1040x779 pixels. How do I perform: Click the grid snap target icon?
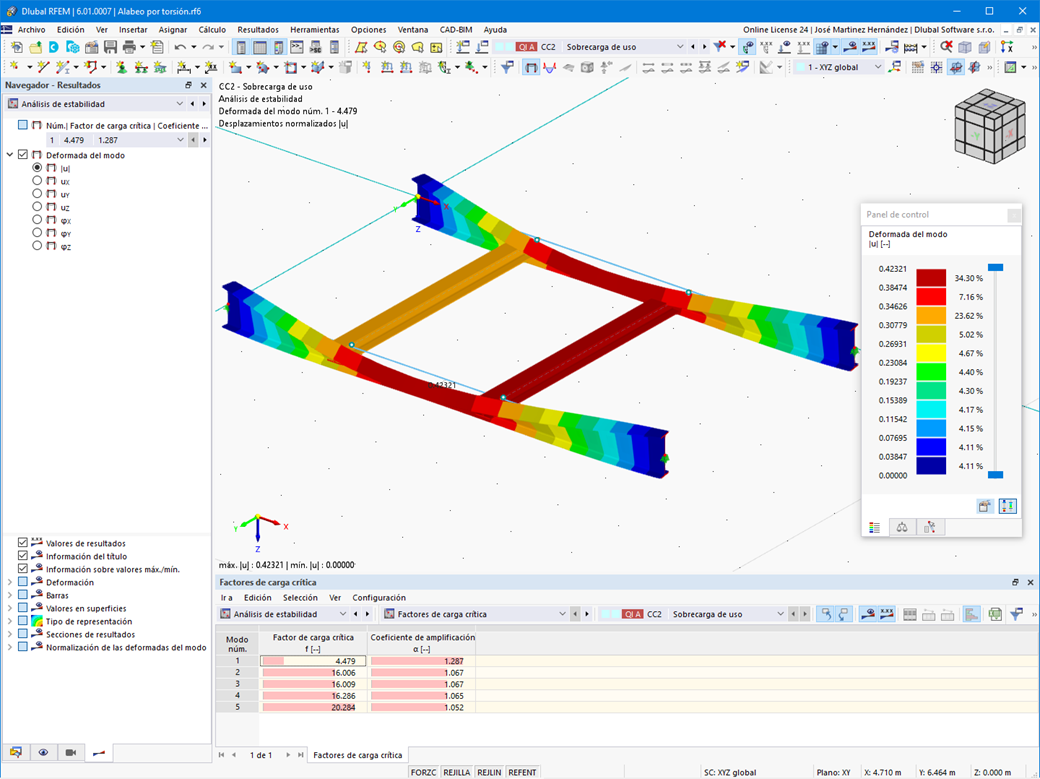tap(937, 67)
